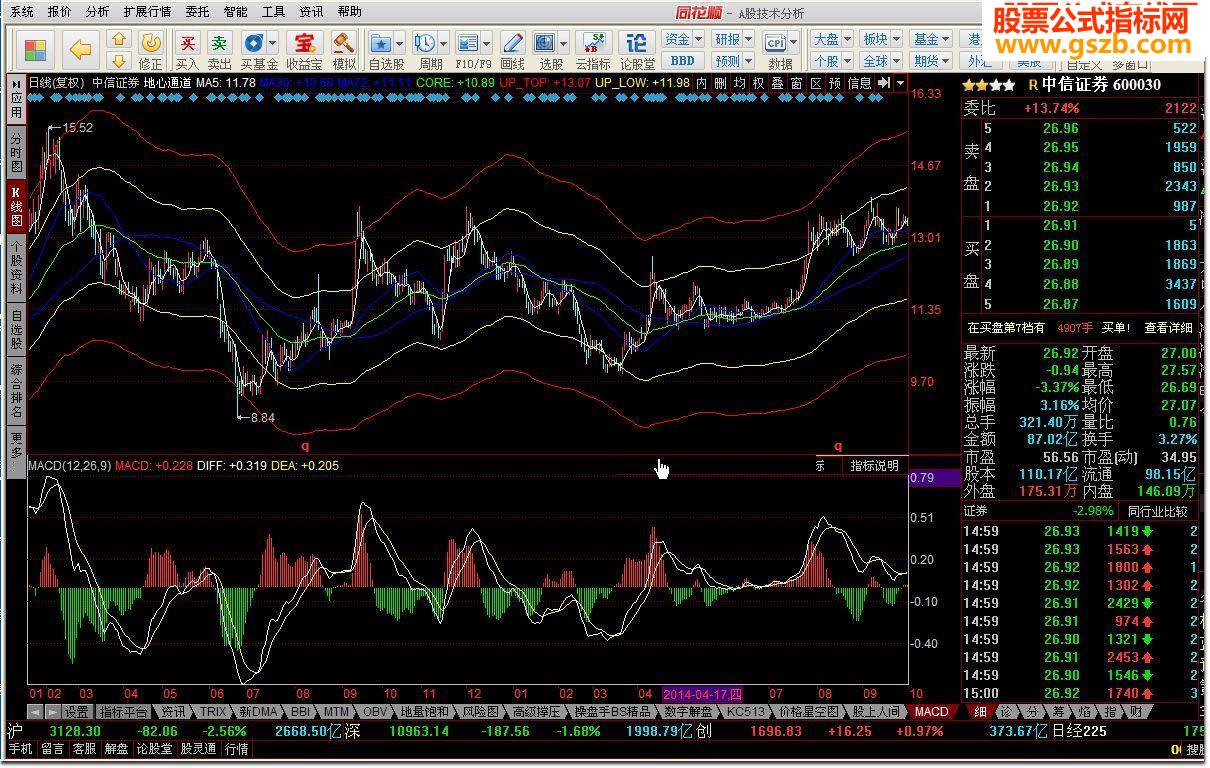Open the 智能 menu
The image size is (1210, 768).
235,12
